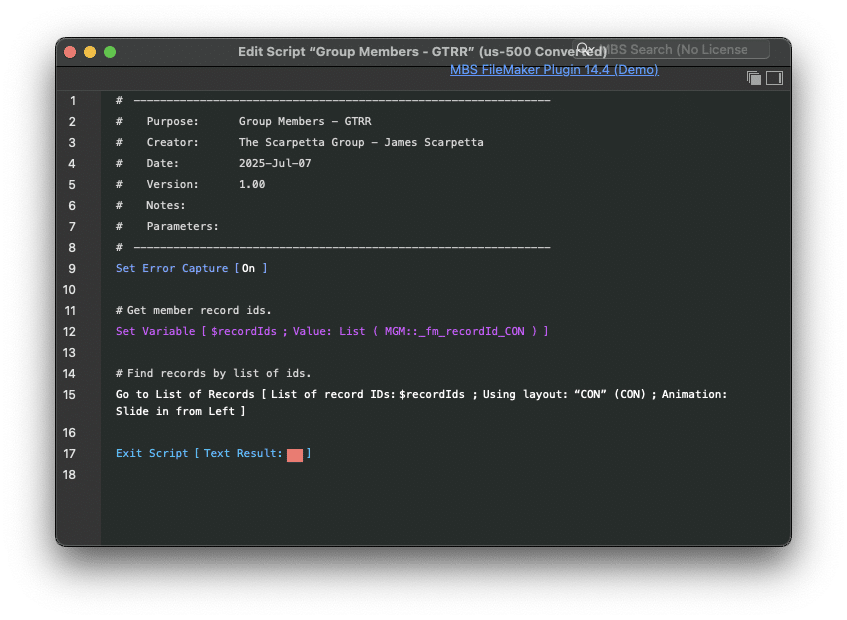Click the "On" value of Set Error Capture
Viewport: 847px width, 620px height.
[248, 268]
